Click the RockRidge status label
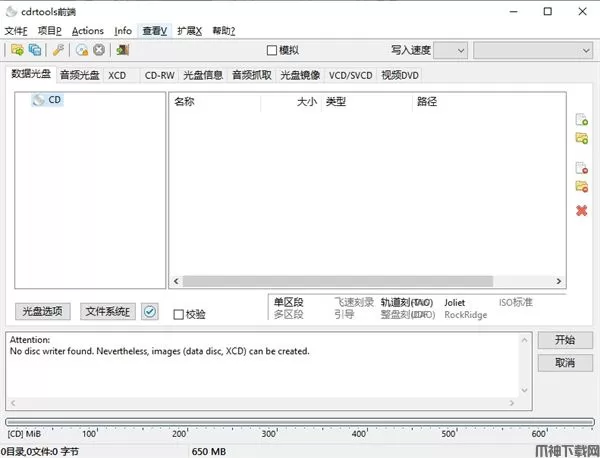600x458 pixels. coord(466,315)
